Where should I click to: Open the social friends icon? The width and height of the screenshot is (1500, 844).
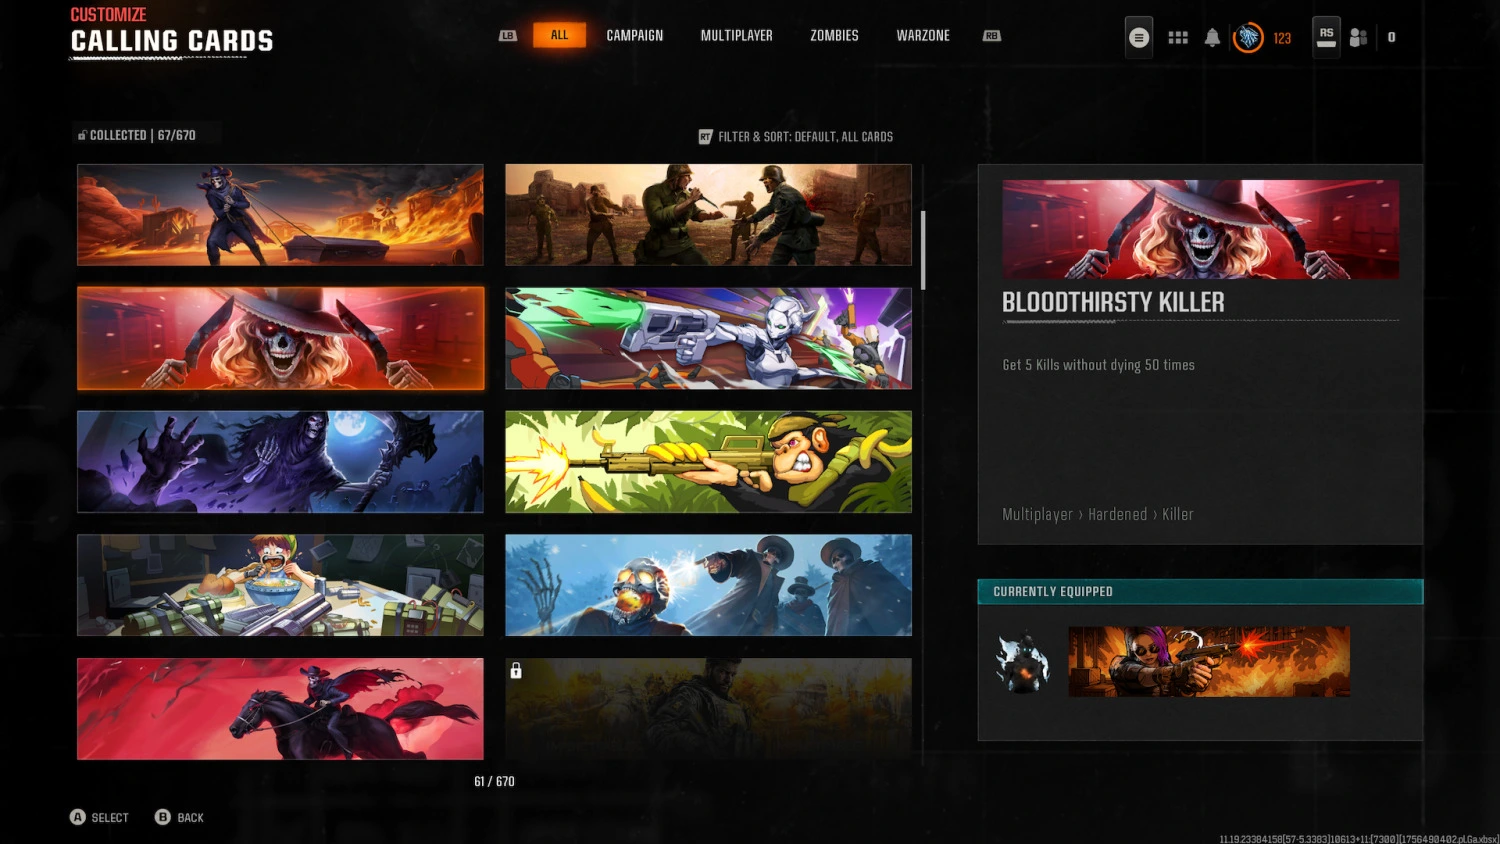tap(1358, 38)
